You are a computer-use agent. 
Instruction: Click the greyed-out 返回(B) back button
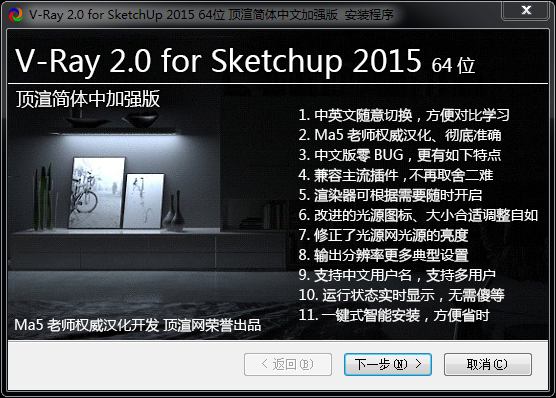(x=288, y=364)
